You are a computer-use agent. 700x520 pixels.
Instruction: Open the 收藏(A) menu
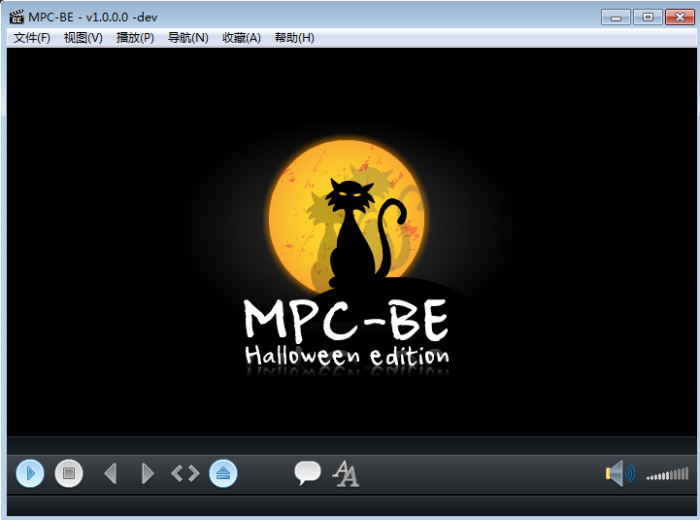click(x=241, y=38)
